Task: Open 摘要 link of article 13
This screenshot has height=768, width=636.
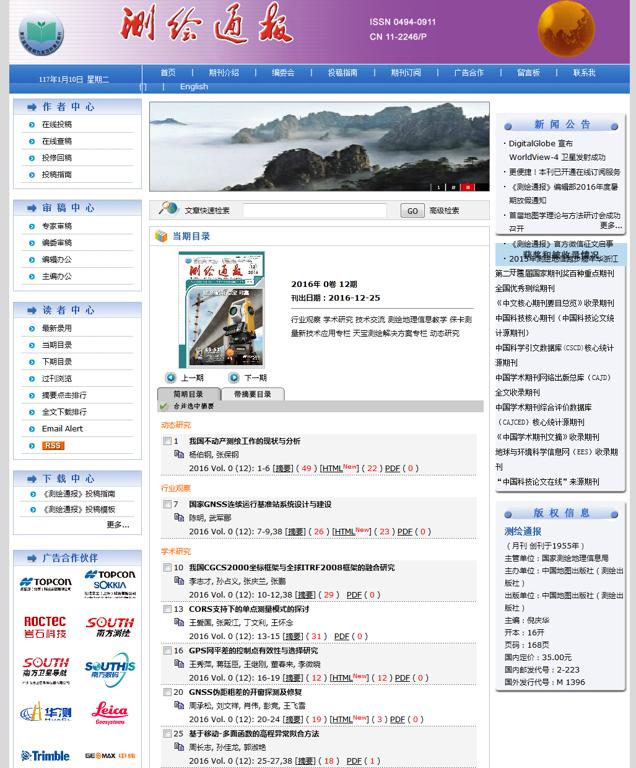Action: point(295,636)
